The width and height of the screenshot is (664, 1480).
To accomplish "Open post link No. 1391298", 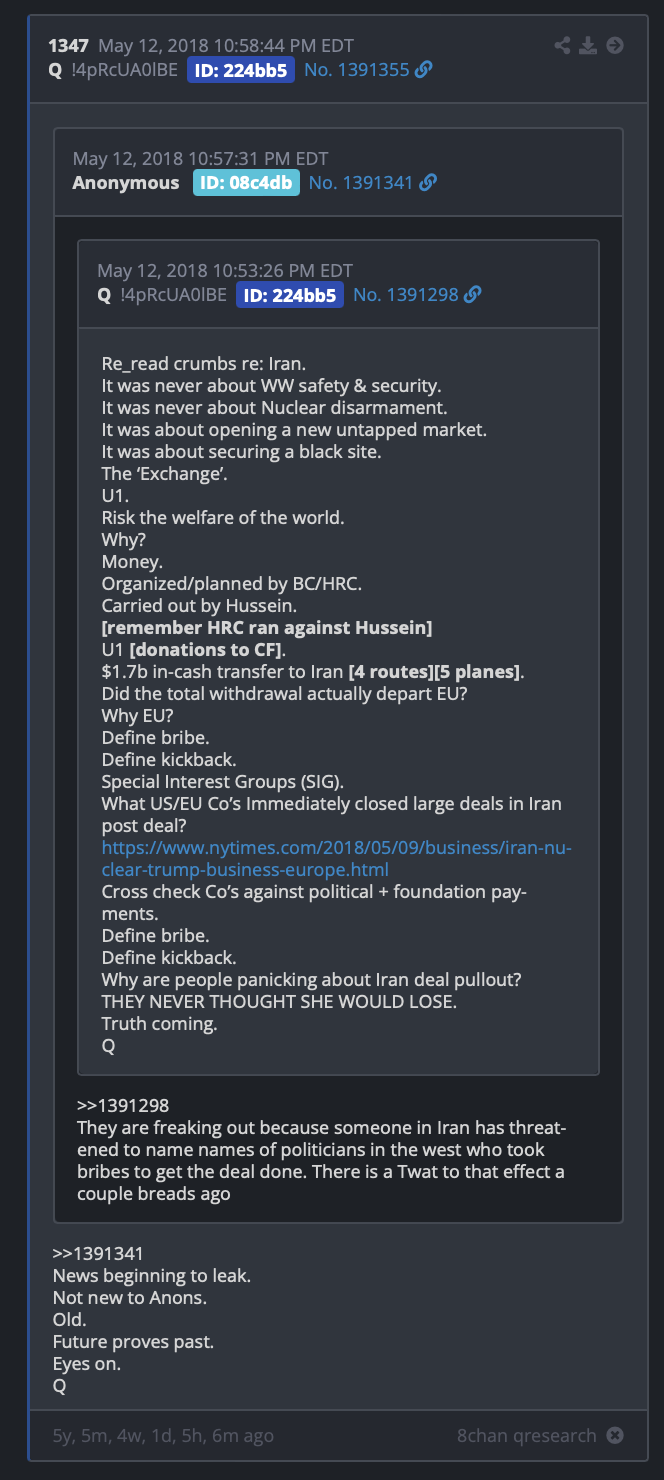I will coord(406,294).
